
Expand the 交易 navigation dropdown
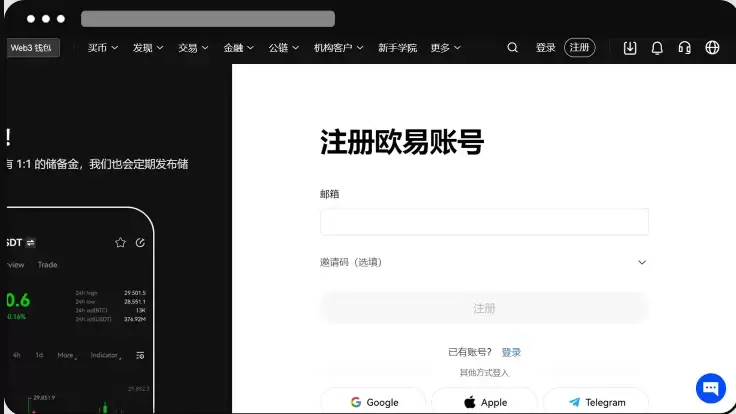[x=192, y=47]
